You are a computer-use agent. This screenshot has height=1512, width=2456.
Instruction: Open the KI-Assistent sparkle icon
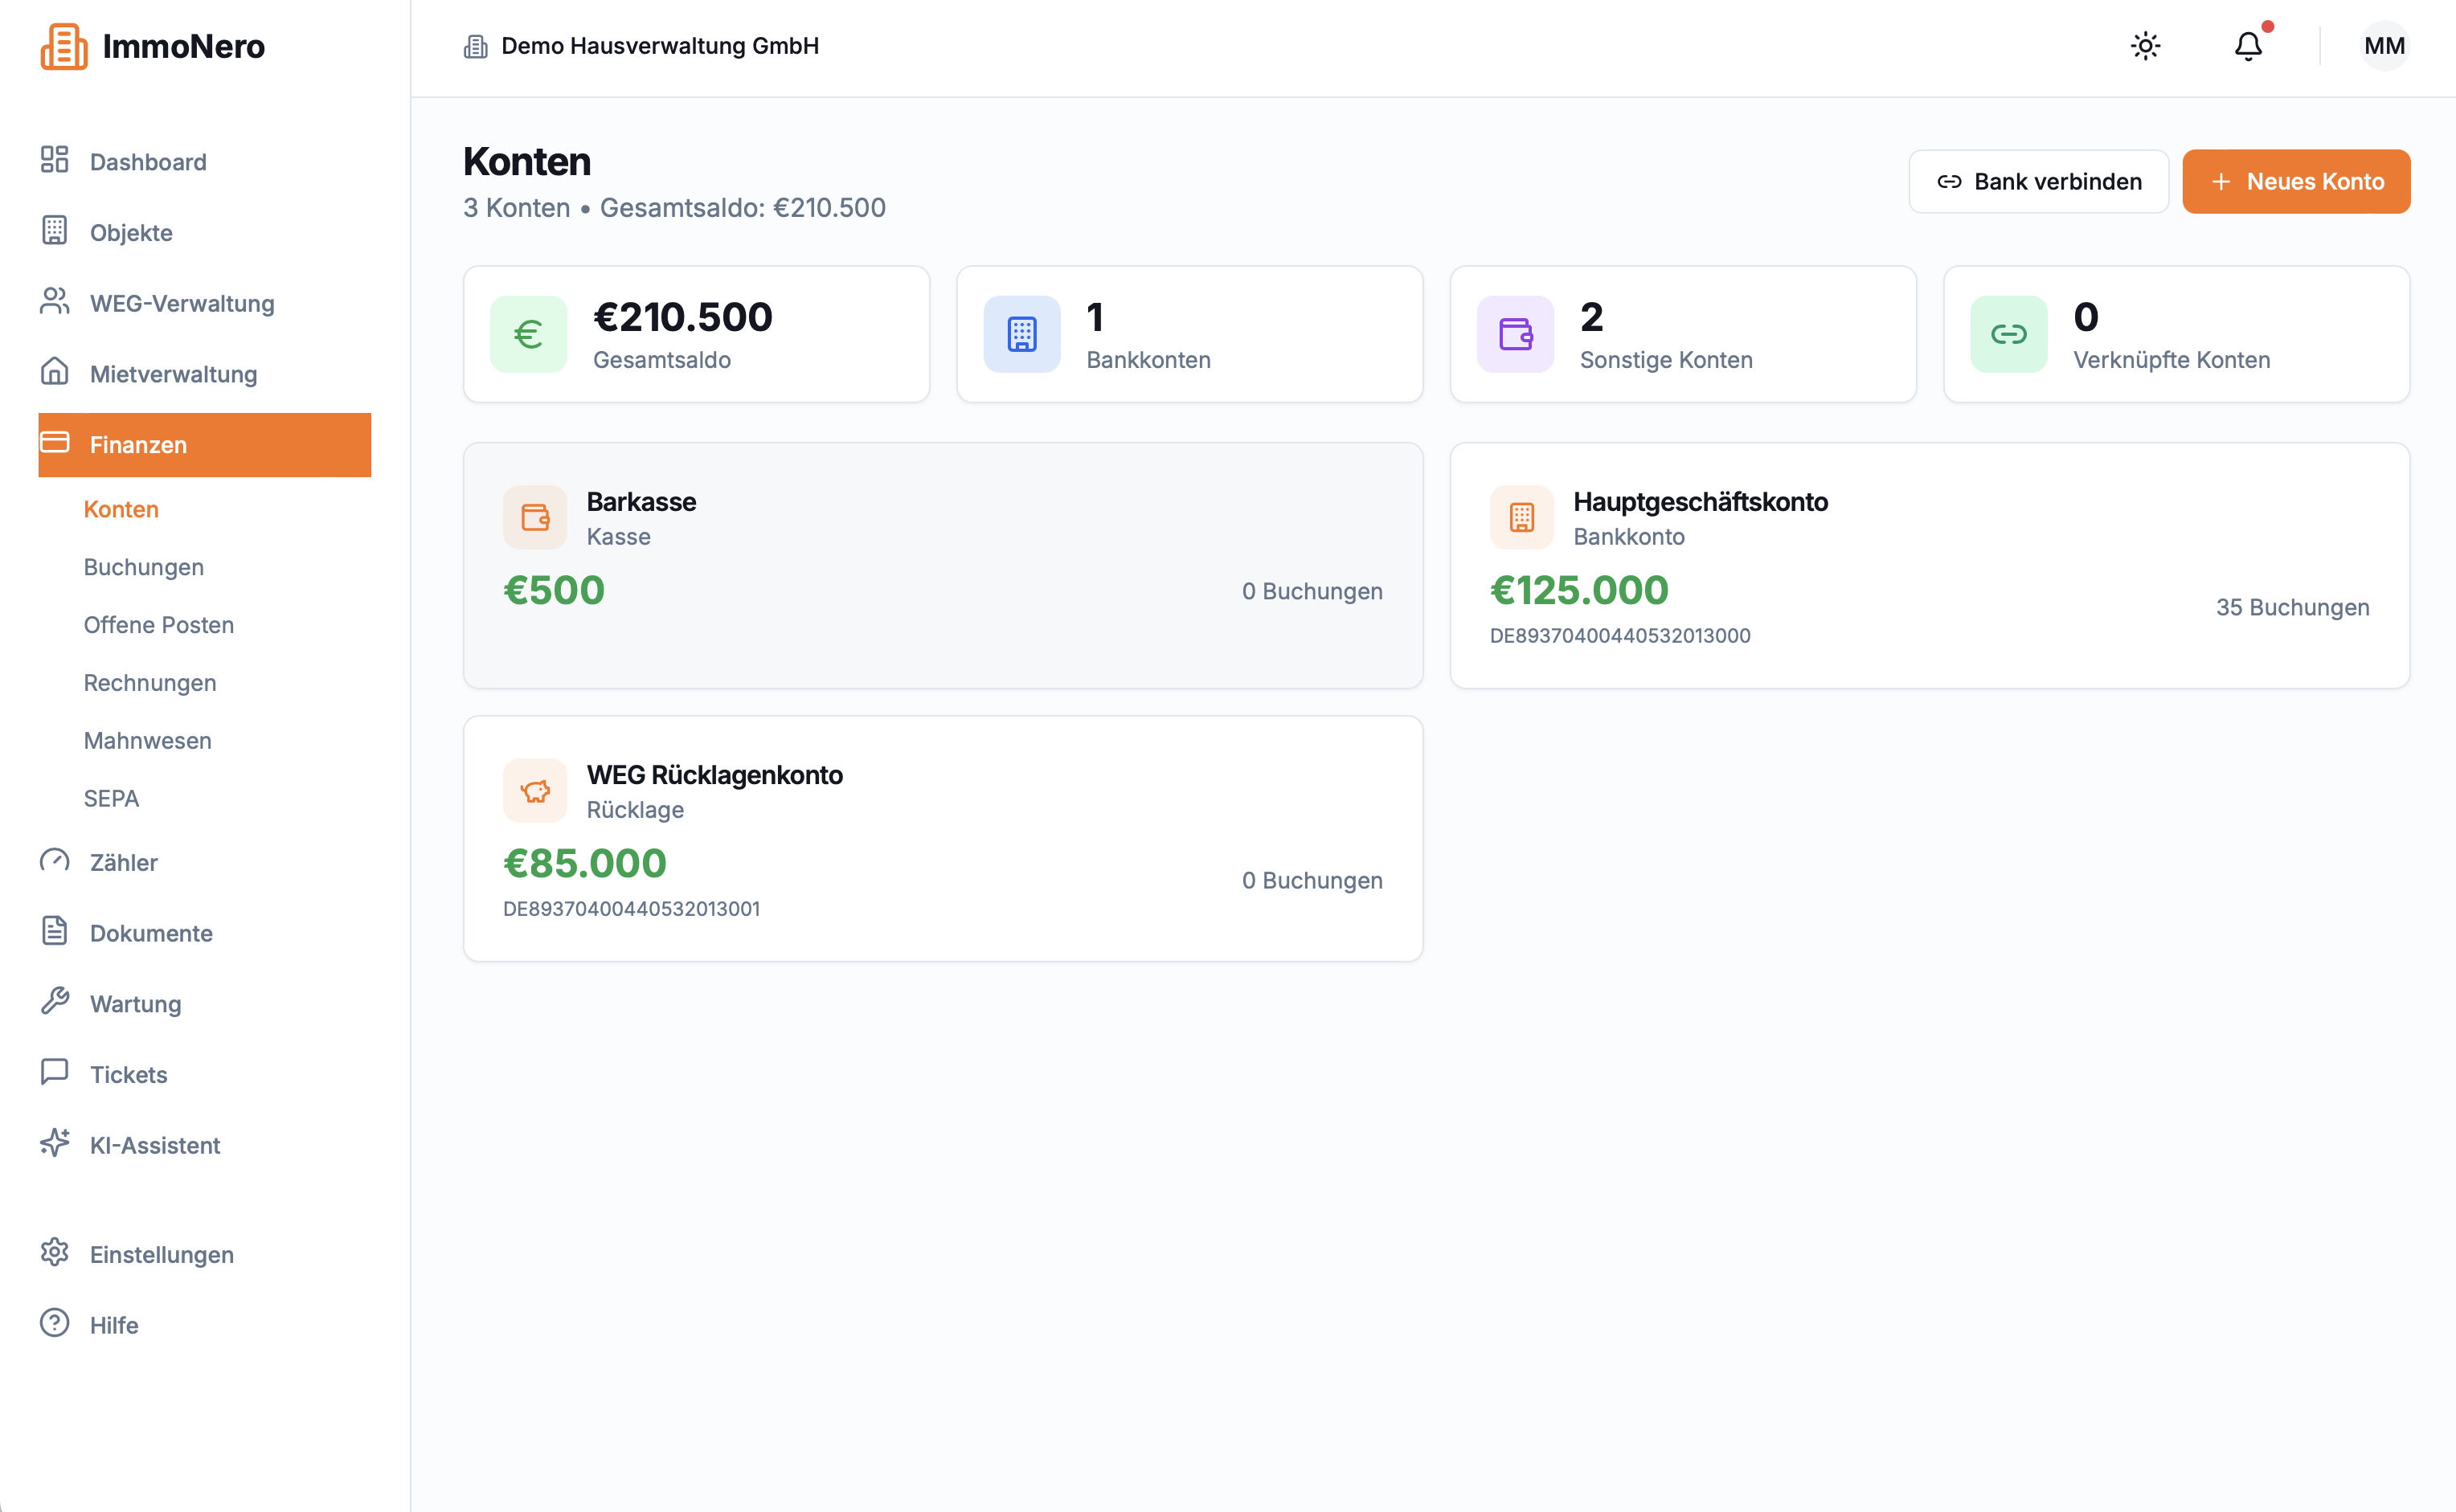click(x=55, y=1143)
